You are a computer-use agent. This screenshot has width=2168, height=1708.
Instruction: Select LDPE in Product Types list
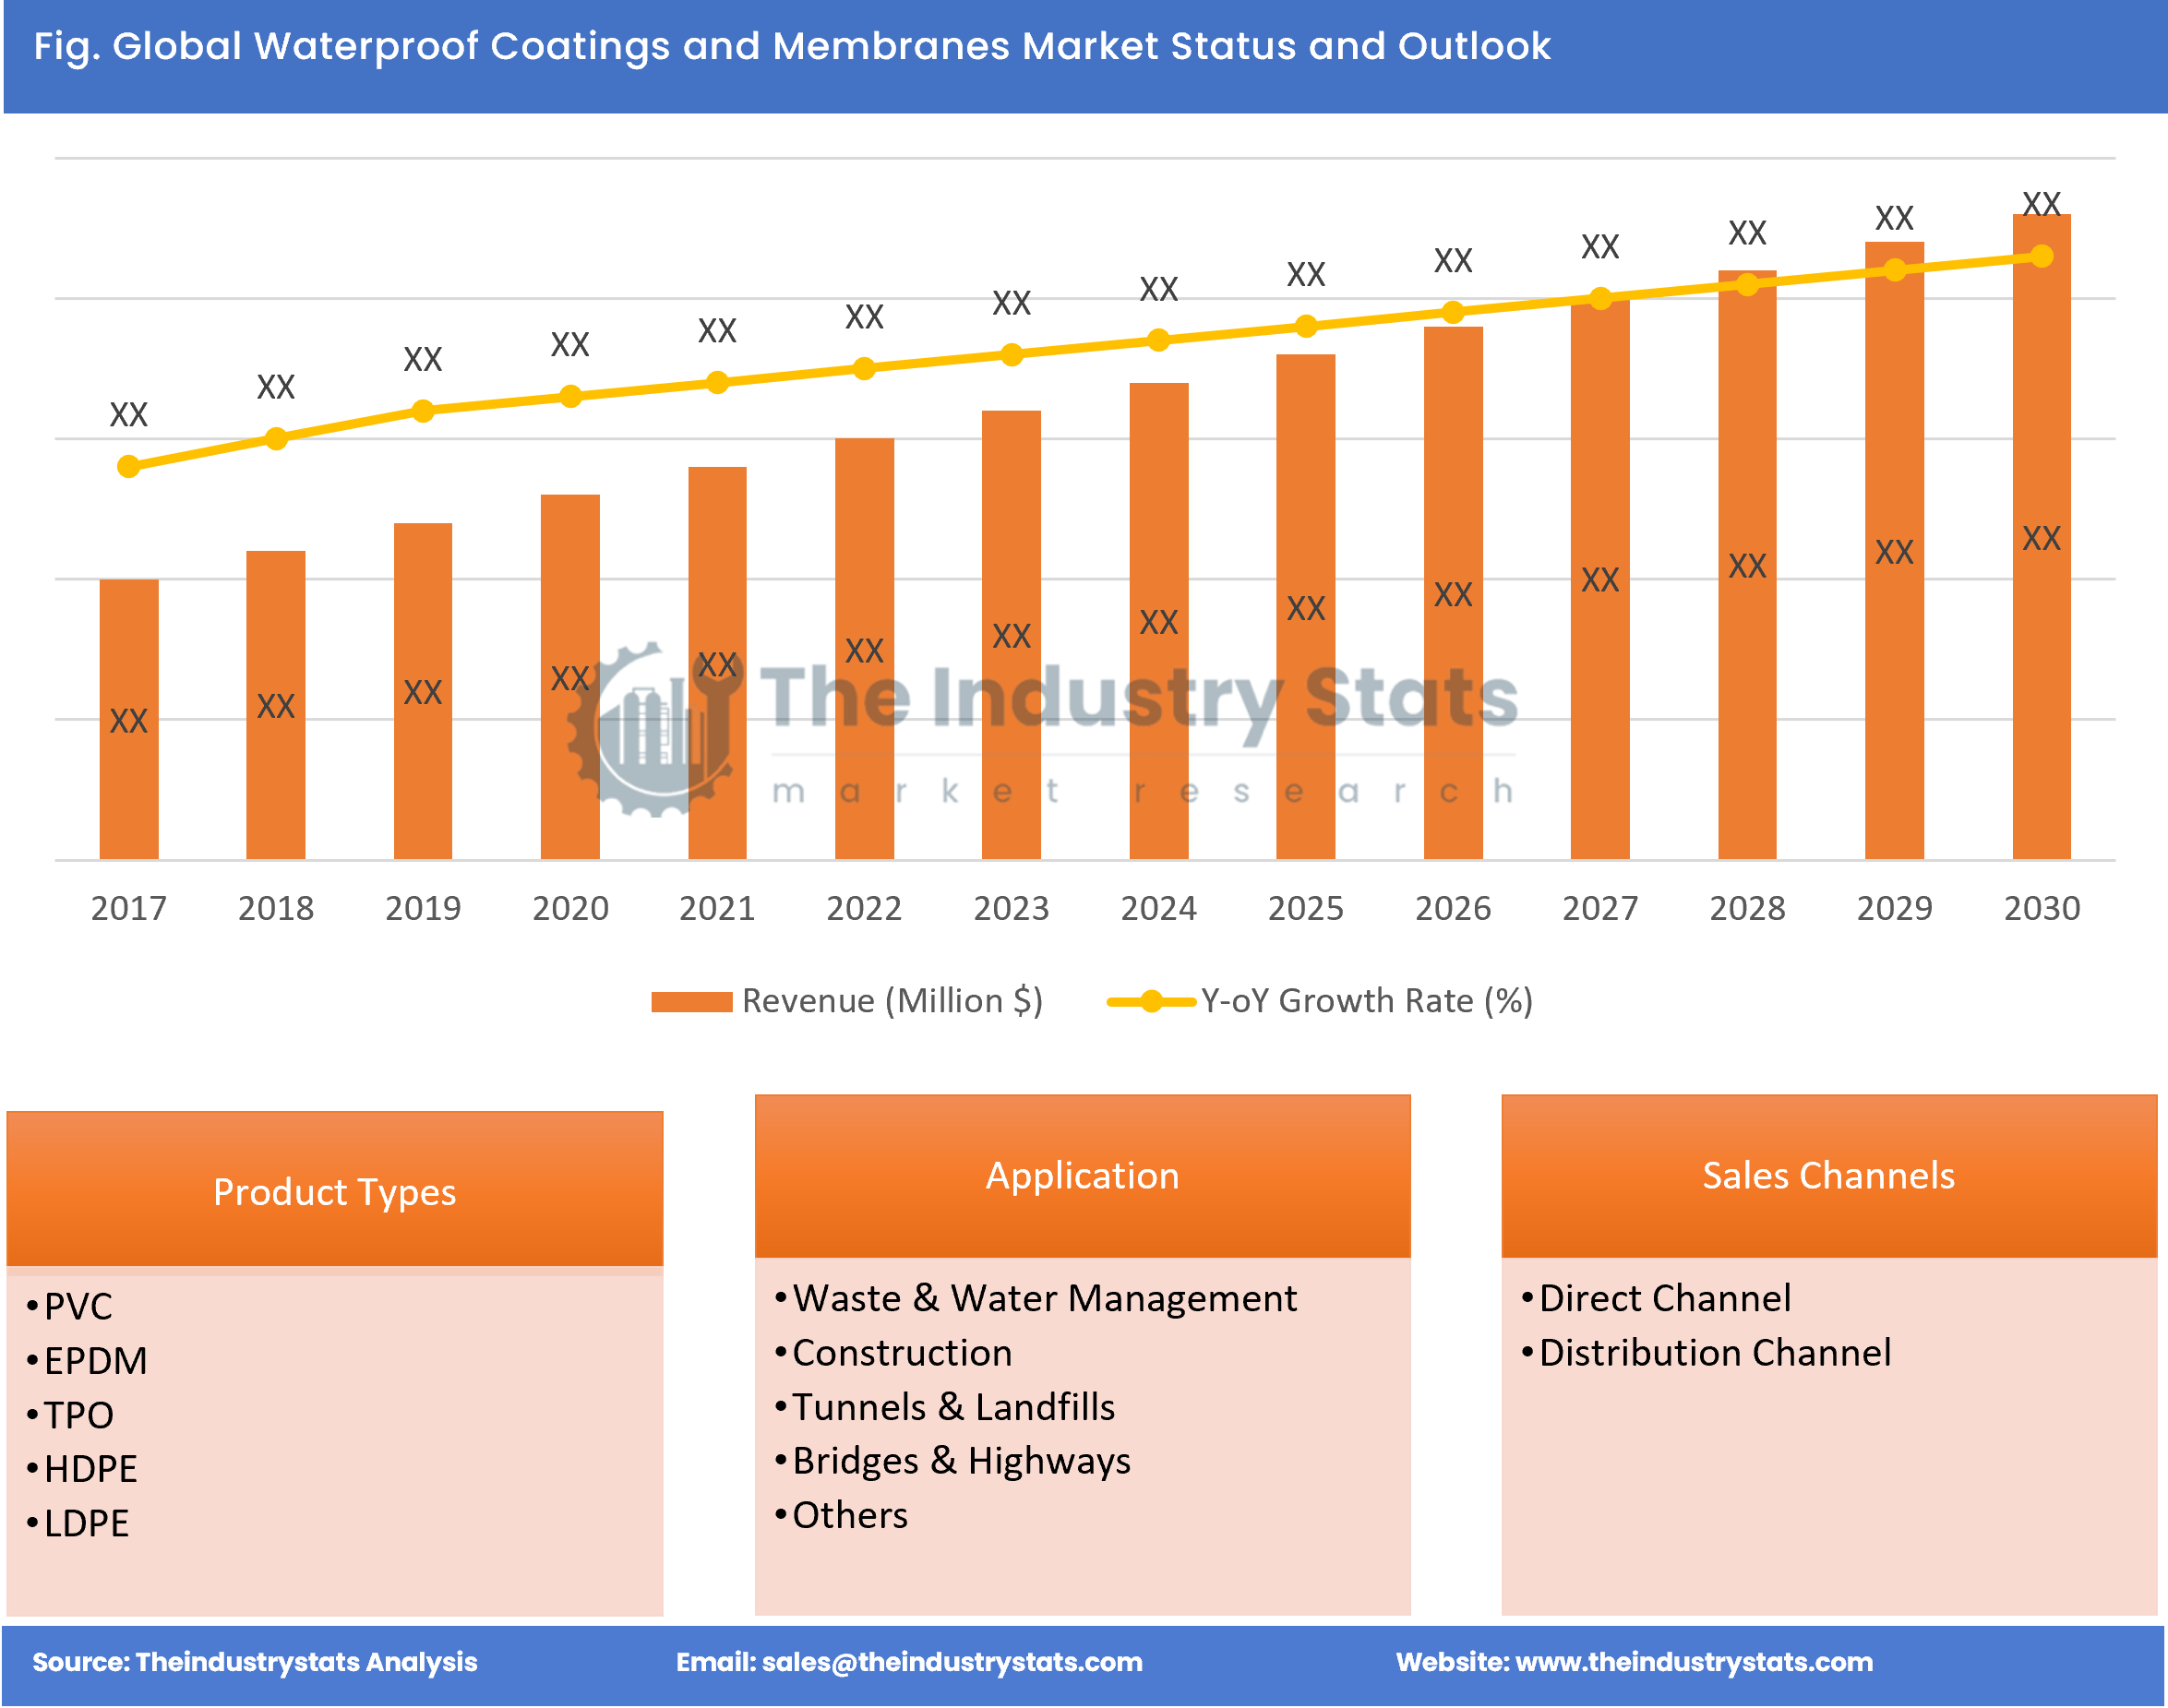[x=86, y=1523]
